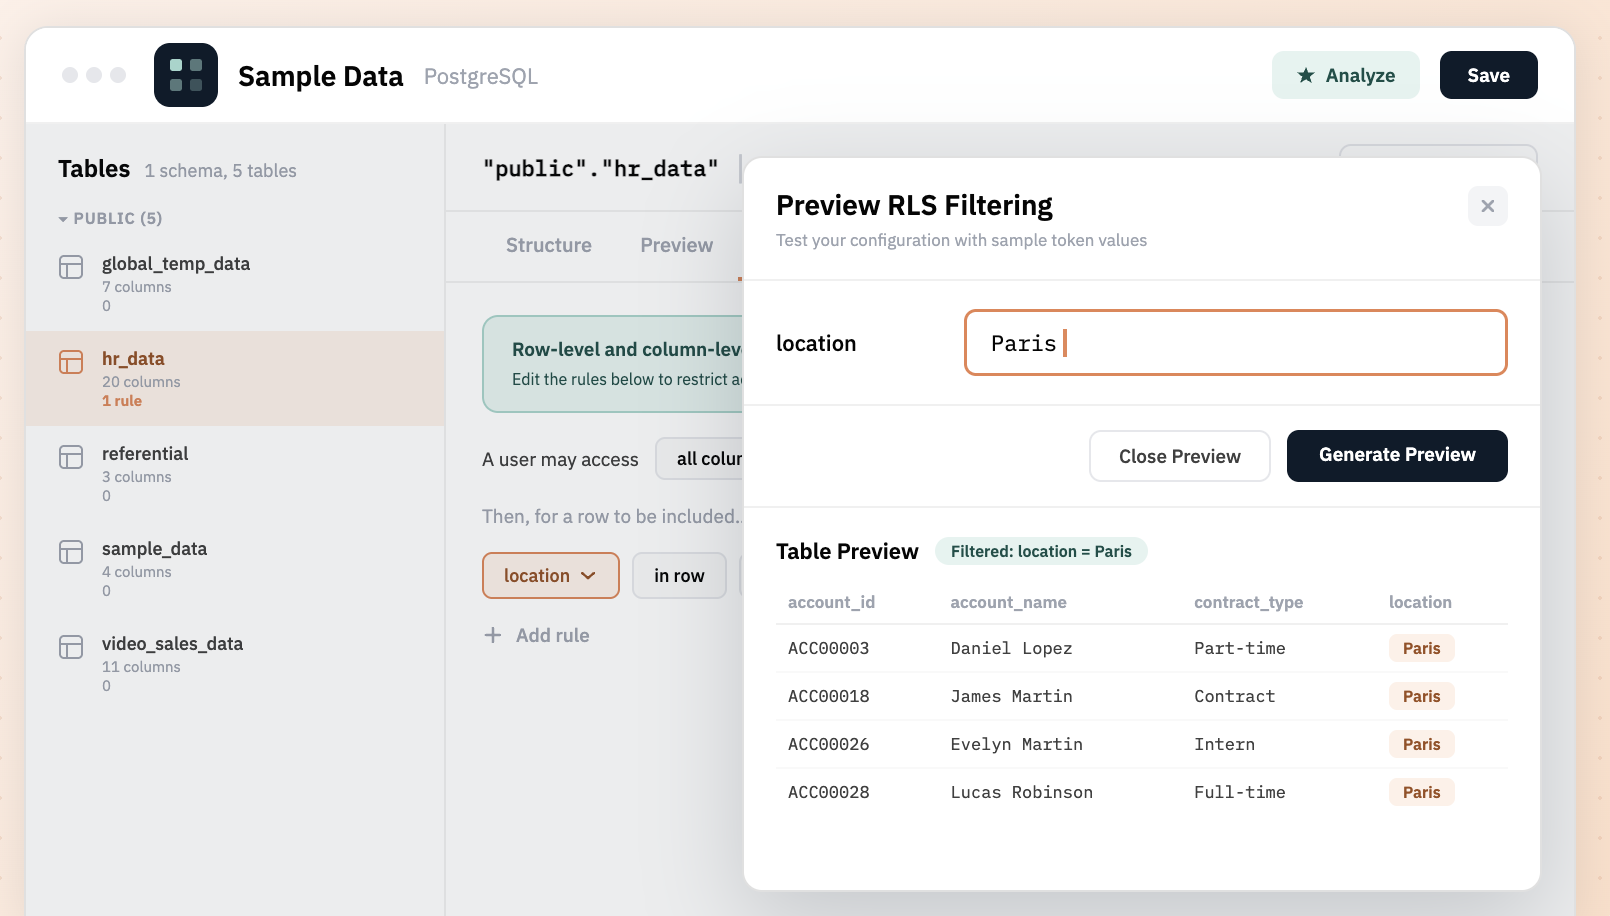This screenshot has width=1610, height=916.
Task: Click the Intern contract cell
Action: [x=1224, y=744]
